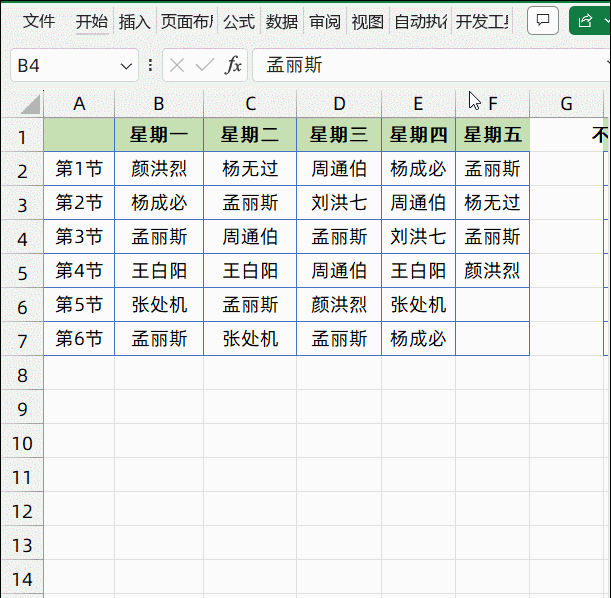Switch to the 数据 tab

282,22
